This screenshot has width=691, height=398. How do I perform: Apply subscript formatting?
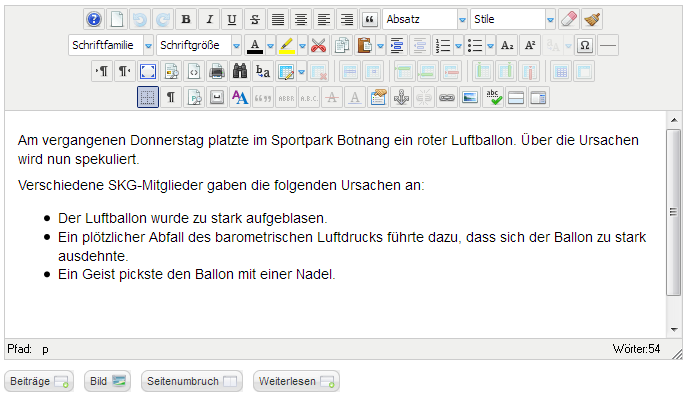pos(507,45)
